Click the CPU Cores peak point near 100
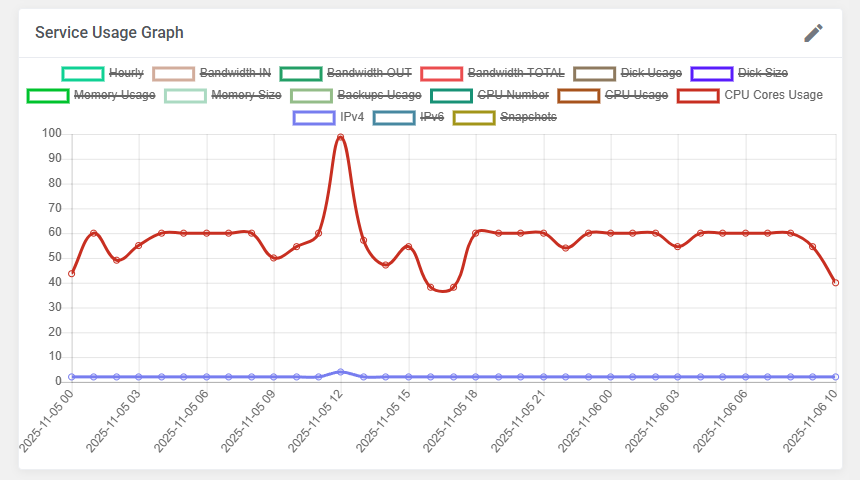Viewport: 860px width, 480px height. 340,137
